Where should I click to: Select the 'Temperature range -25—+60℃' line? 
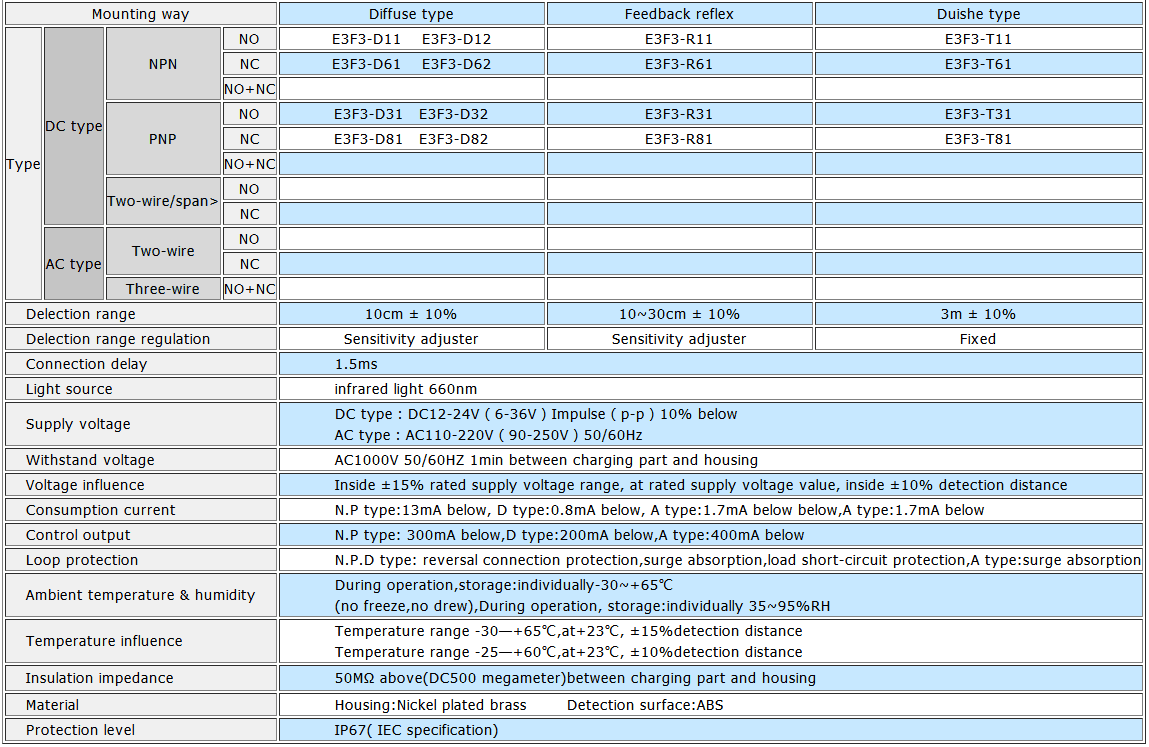pos(568,652)
